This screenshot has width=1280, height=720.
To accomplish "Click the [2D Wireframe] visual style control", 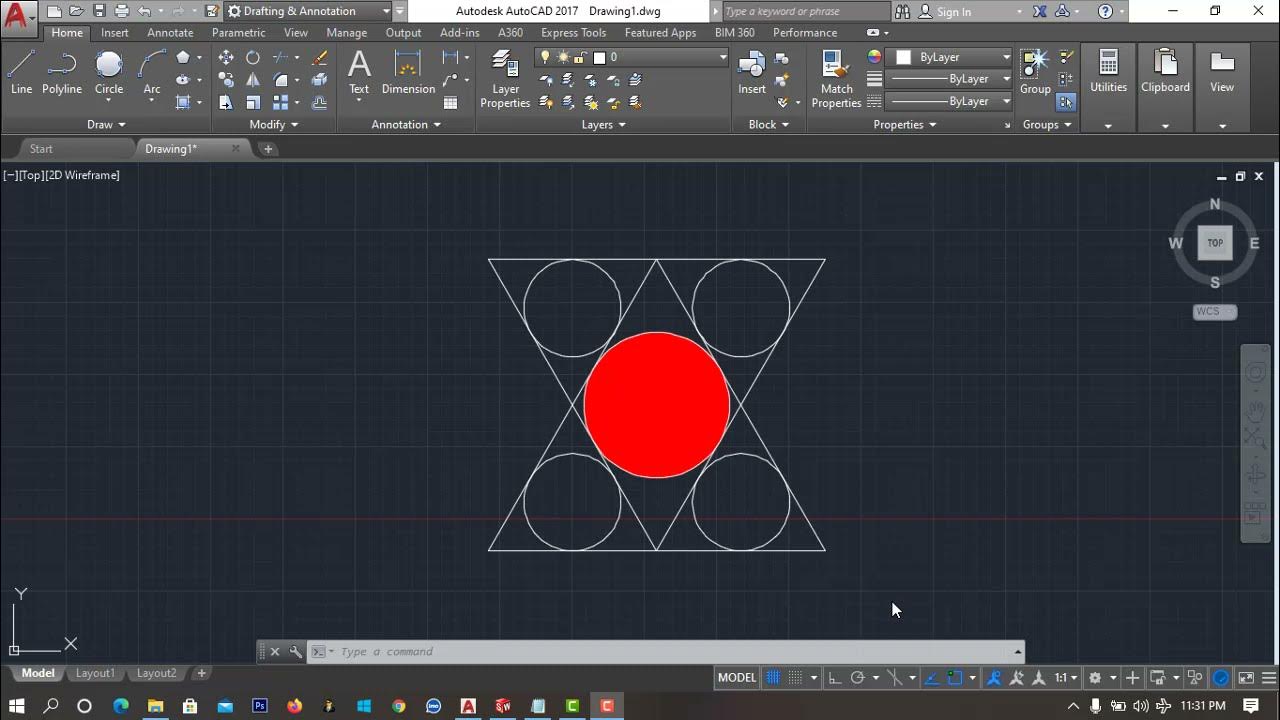I will point(82,175).
